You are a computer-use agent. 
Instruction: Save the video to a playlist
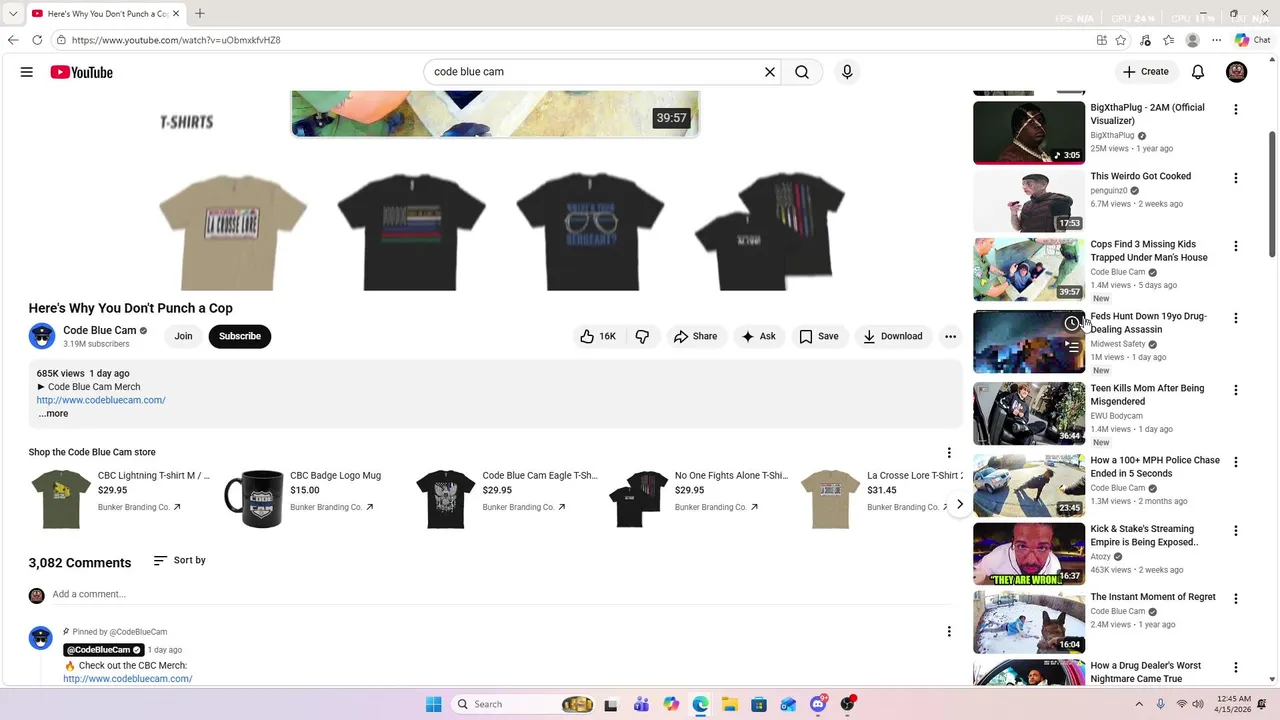[818, 336]
